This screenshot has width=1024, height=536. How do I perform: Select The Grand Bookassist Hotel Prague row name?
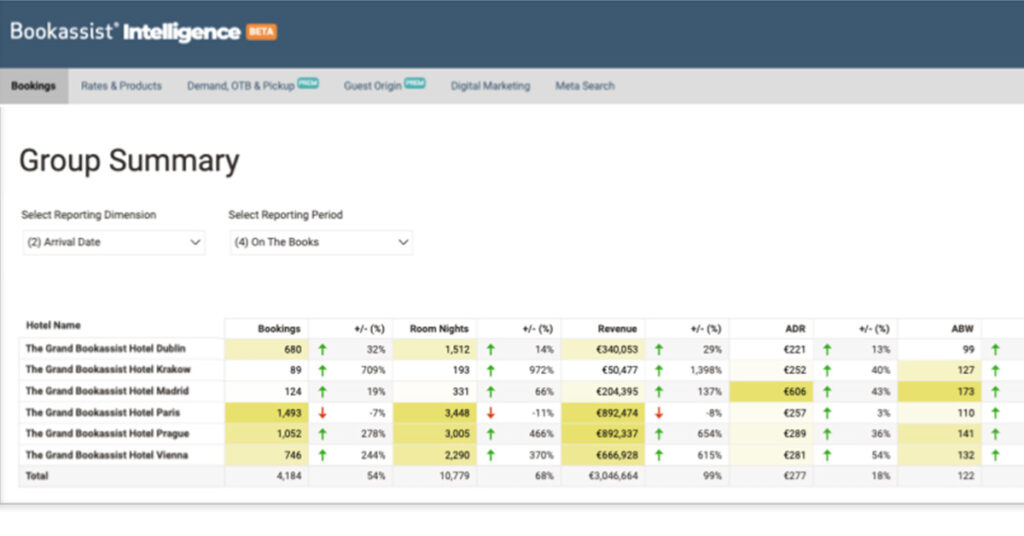pyautogui.click(x=107, y=434)
